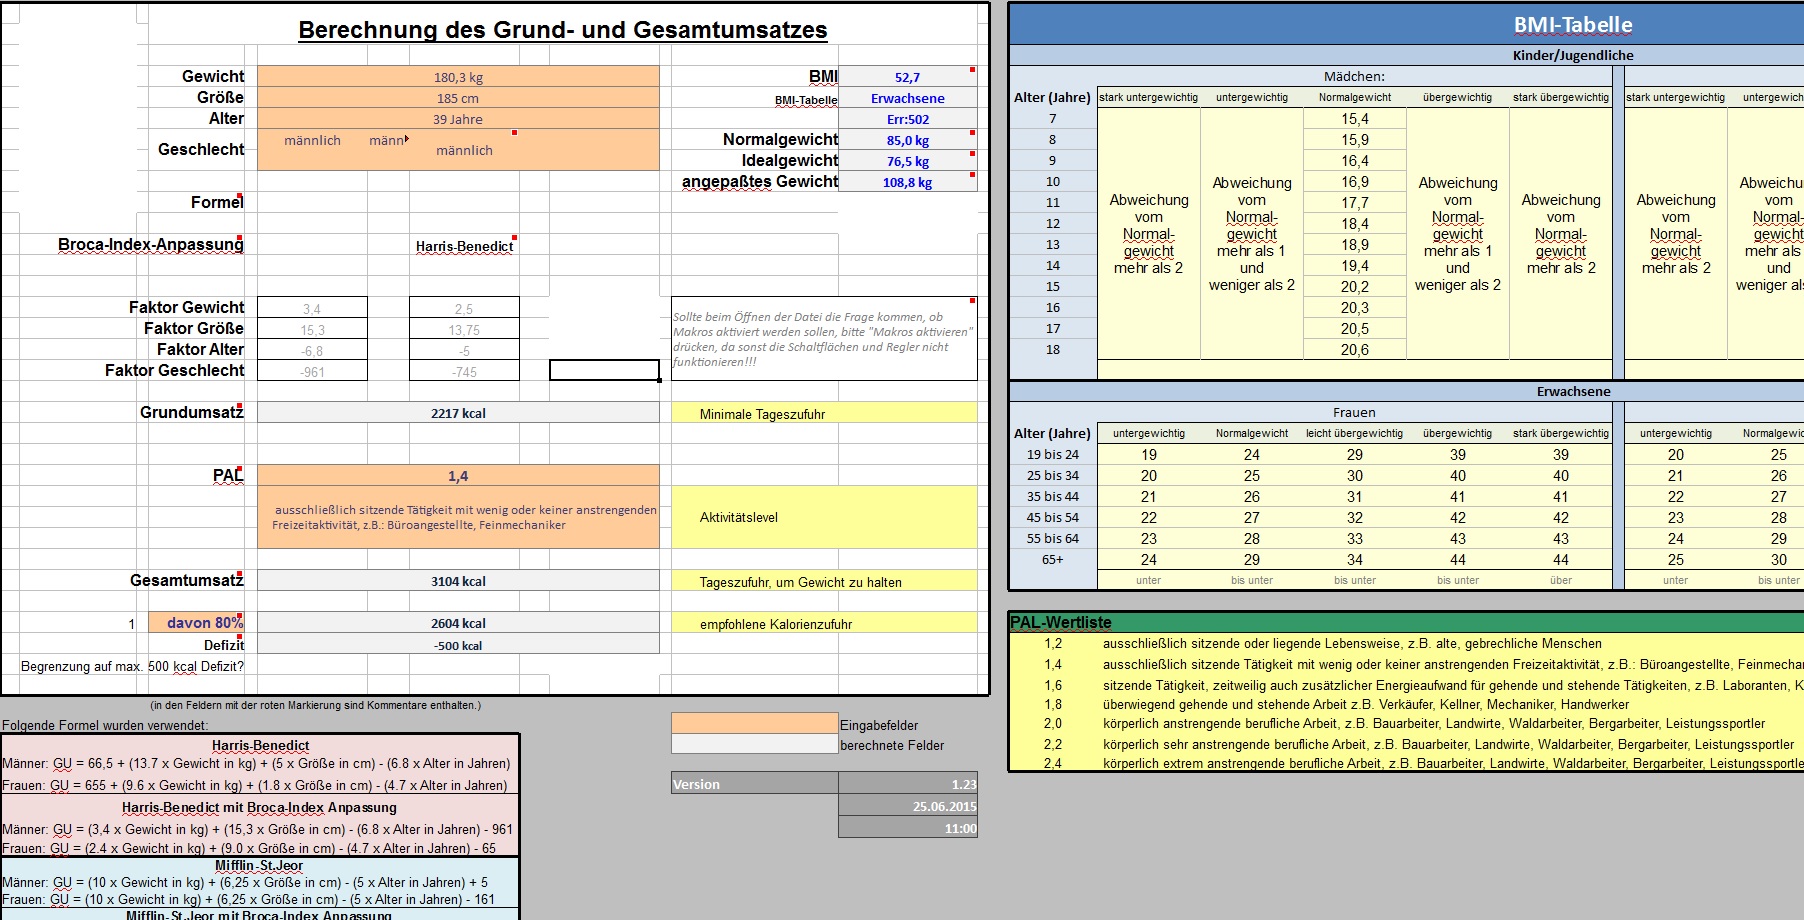The height and width of the screenshot is (920, 1804).
Task: Click 'Männer: GU = 66,5 + (13.7 x Gewicht...' formula
Action: 256,763
